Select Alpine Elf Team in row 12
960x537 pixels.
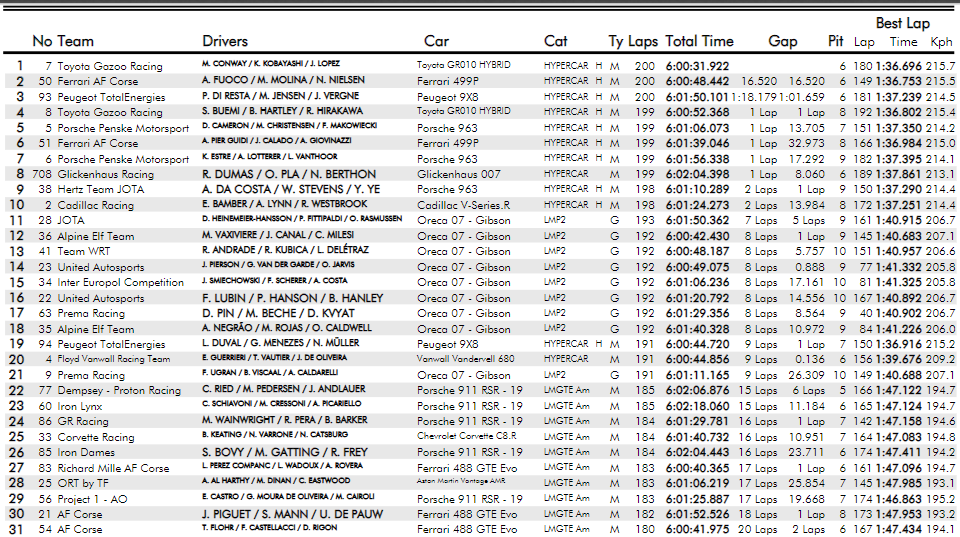pos(96,236)
